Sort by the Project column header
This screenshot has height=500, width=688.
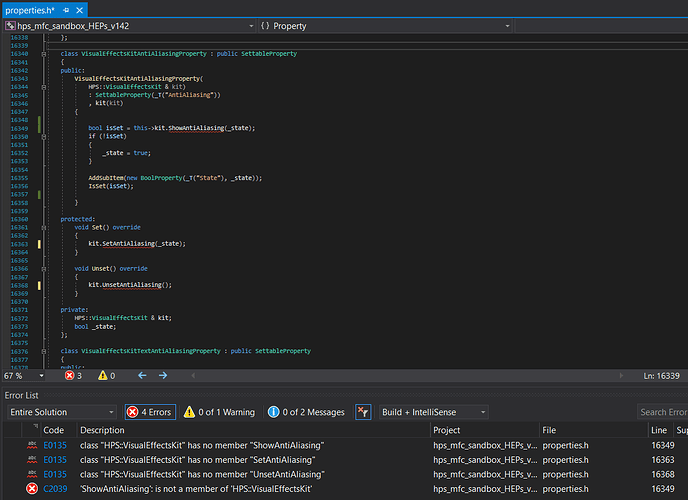(484, 430)
